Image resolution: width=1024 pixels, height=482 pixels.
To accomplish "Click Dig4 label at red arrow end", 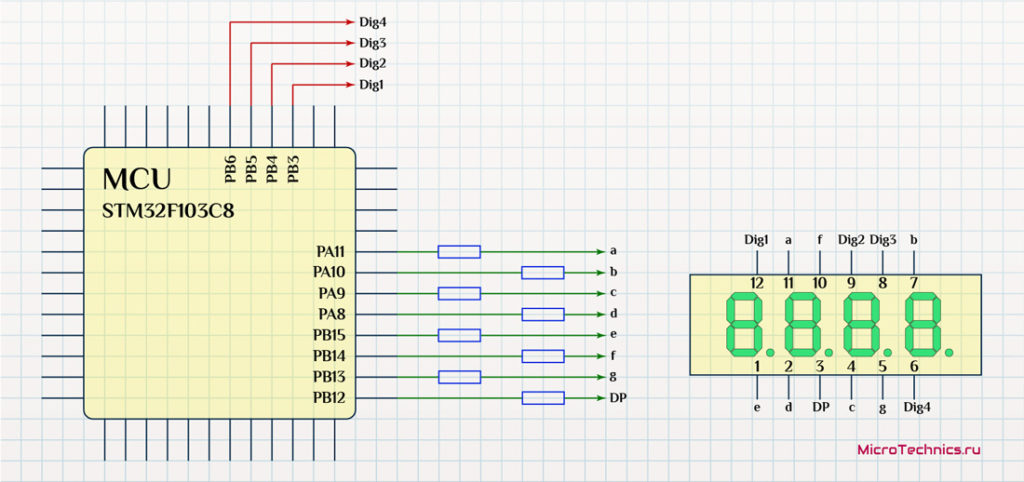I will [373, 22].
